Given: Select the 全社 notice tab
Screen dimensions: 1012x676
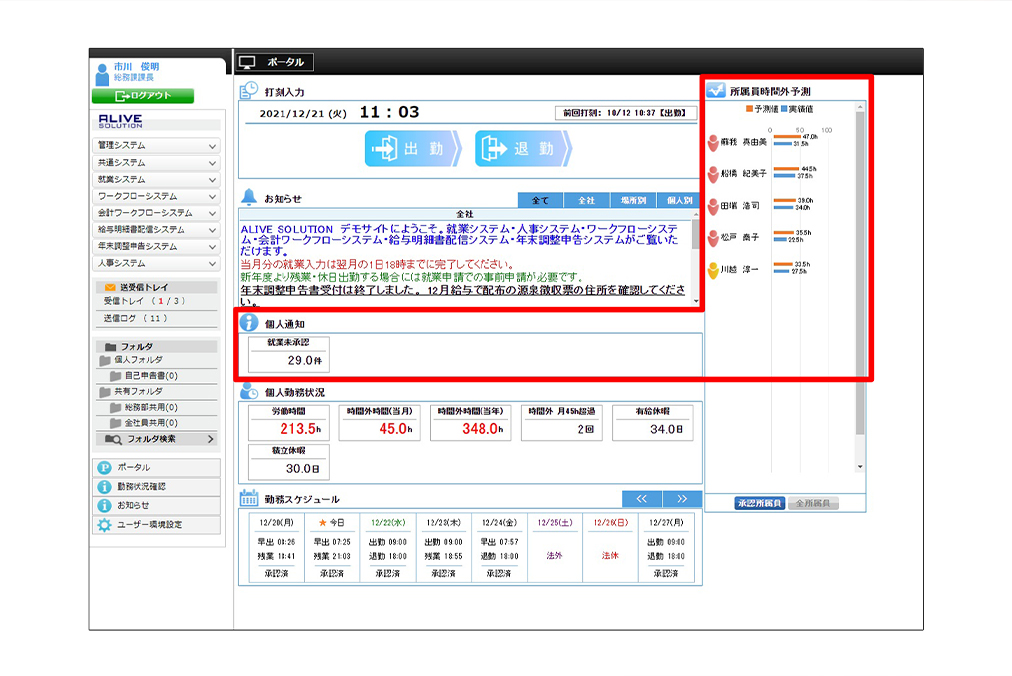Looking at the screenshot, I should point(586,201).
